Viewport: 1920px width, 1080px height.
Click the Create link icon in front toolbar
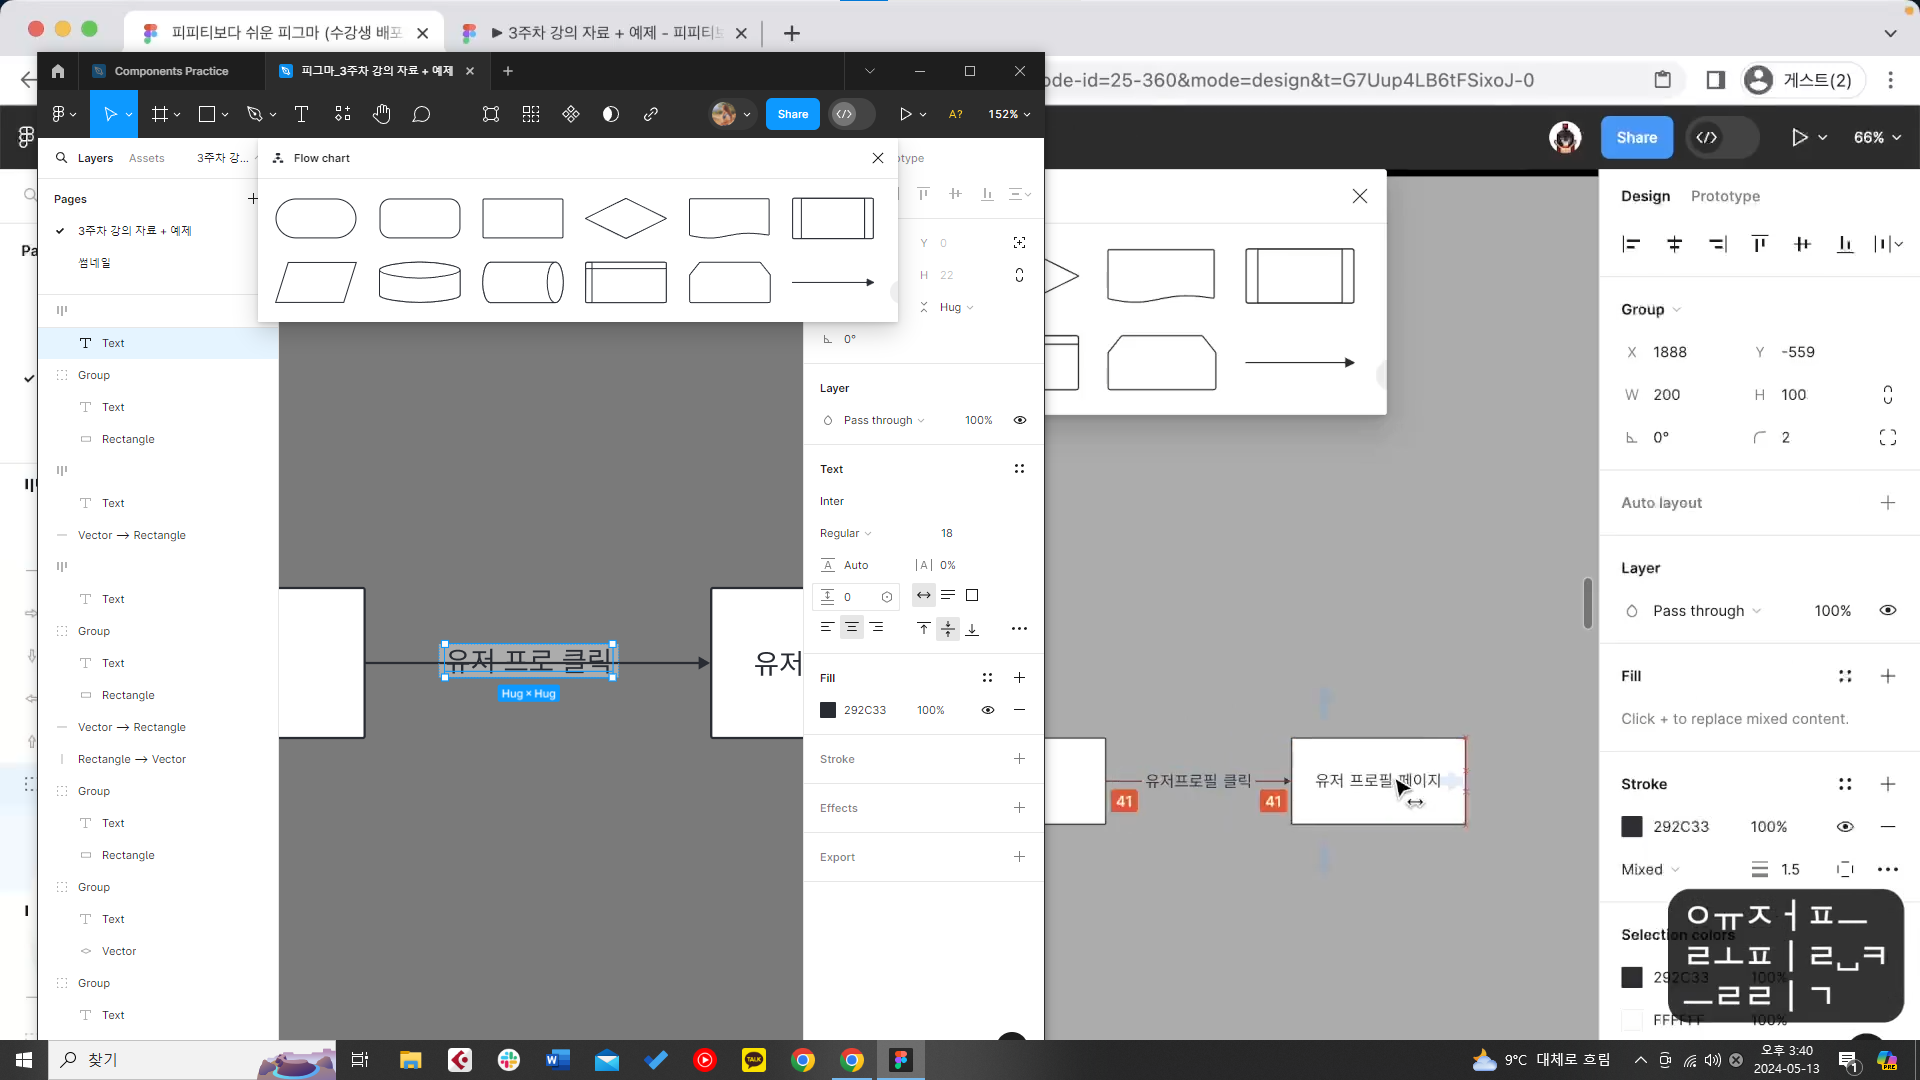(x=651, y=114)
